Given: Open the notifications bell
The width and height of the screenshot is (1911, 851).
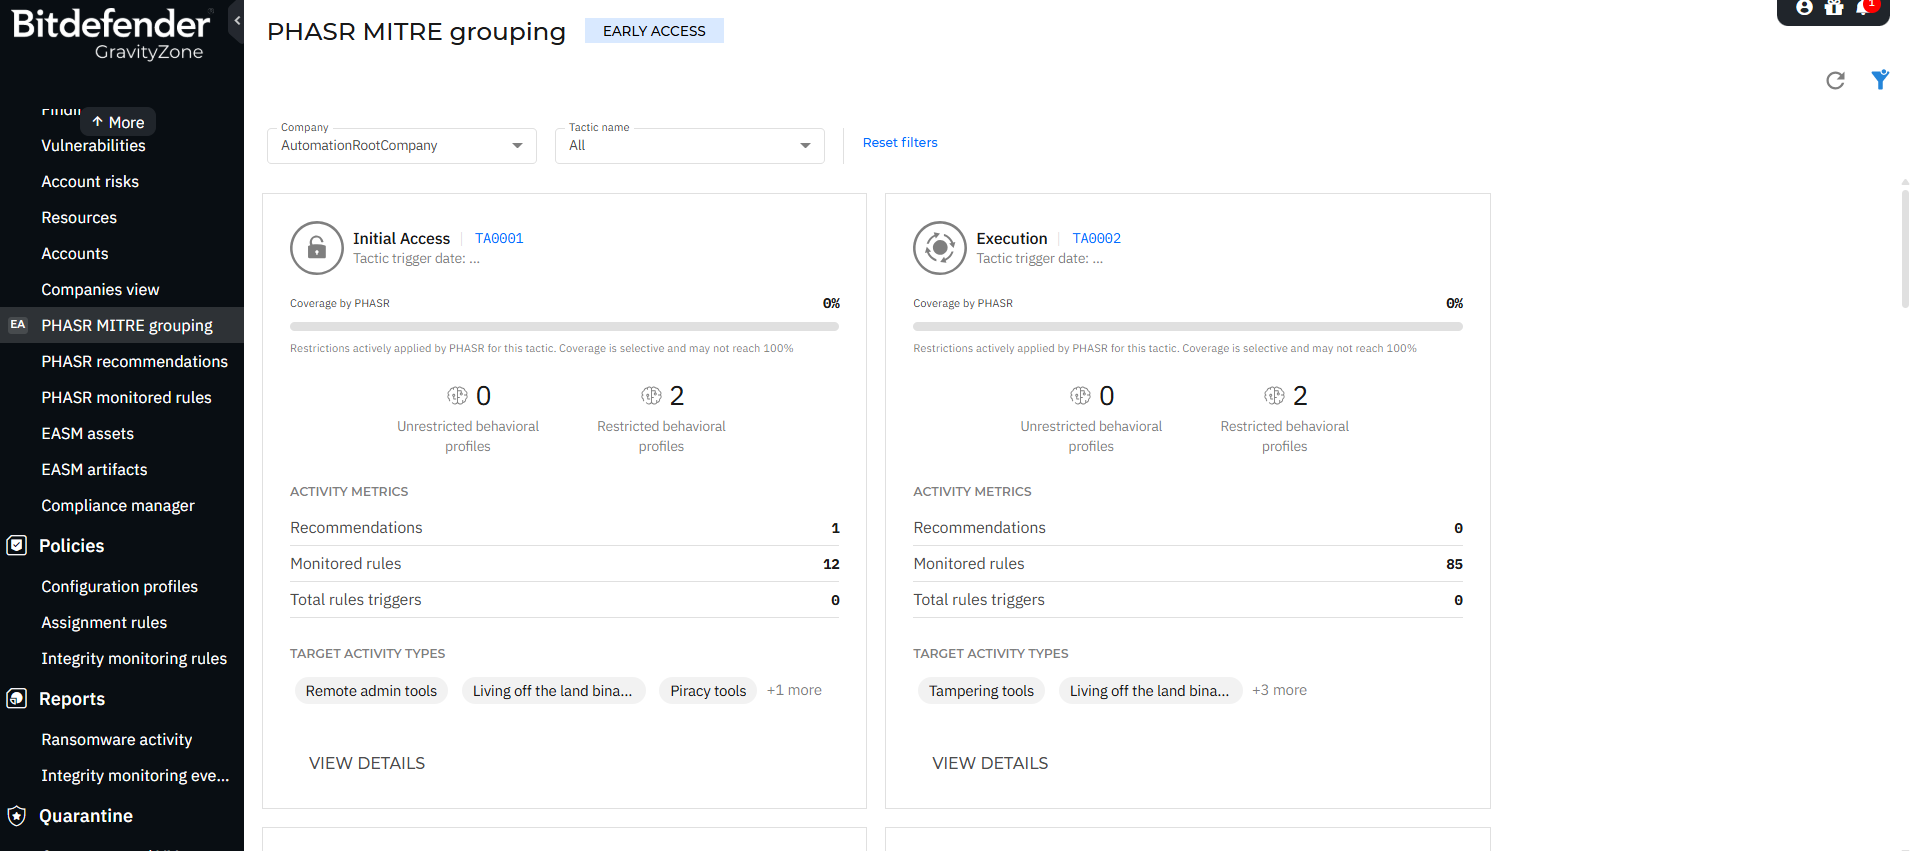Looking at the screenshot, I should click(x=1862, y=8).
